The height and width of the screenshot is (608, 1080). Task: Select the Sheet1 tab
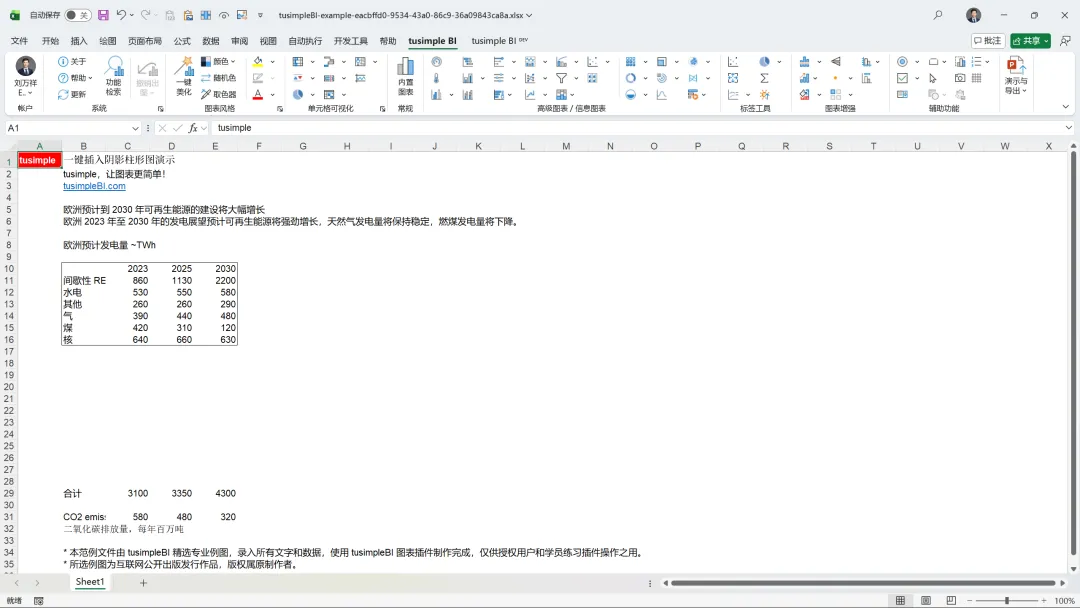[90, 582]
